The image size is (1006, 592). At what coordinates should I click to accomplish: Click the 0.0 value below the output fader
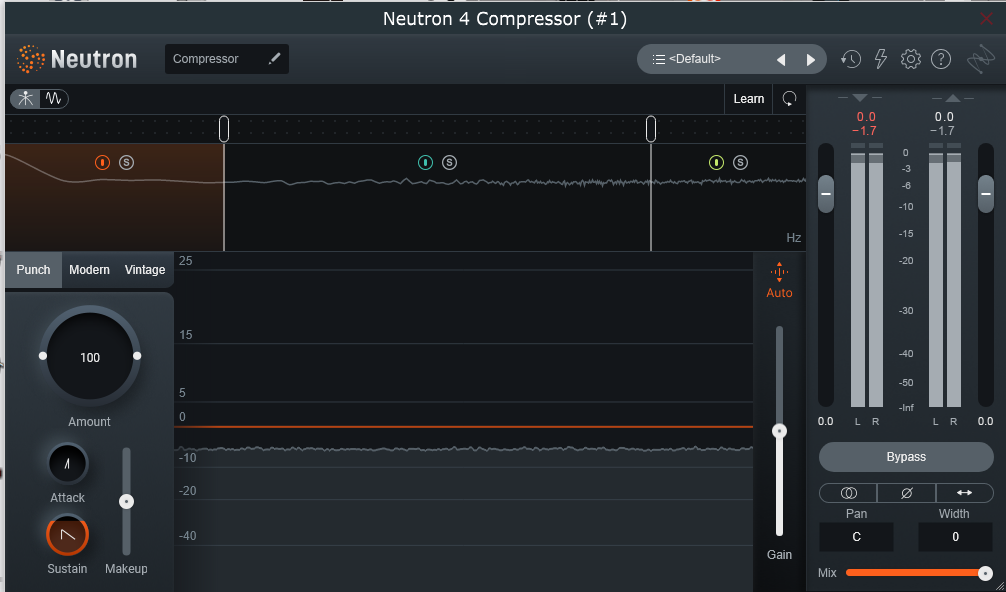(x=985, y=421)
